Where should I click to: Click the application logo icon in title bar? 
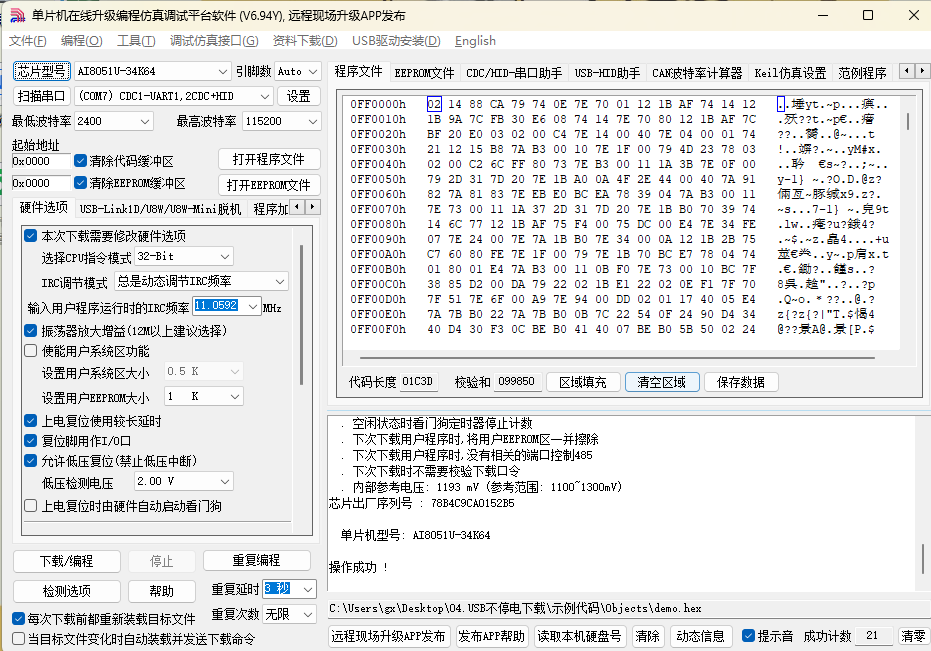tap(17, 15)
